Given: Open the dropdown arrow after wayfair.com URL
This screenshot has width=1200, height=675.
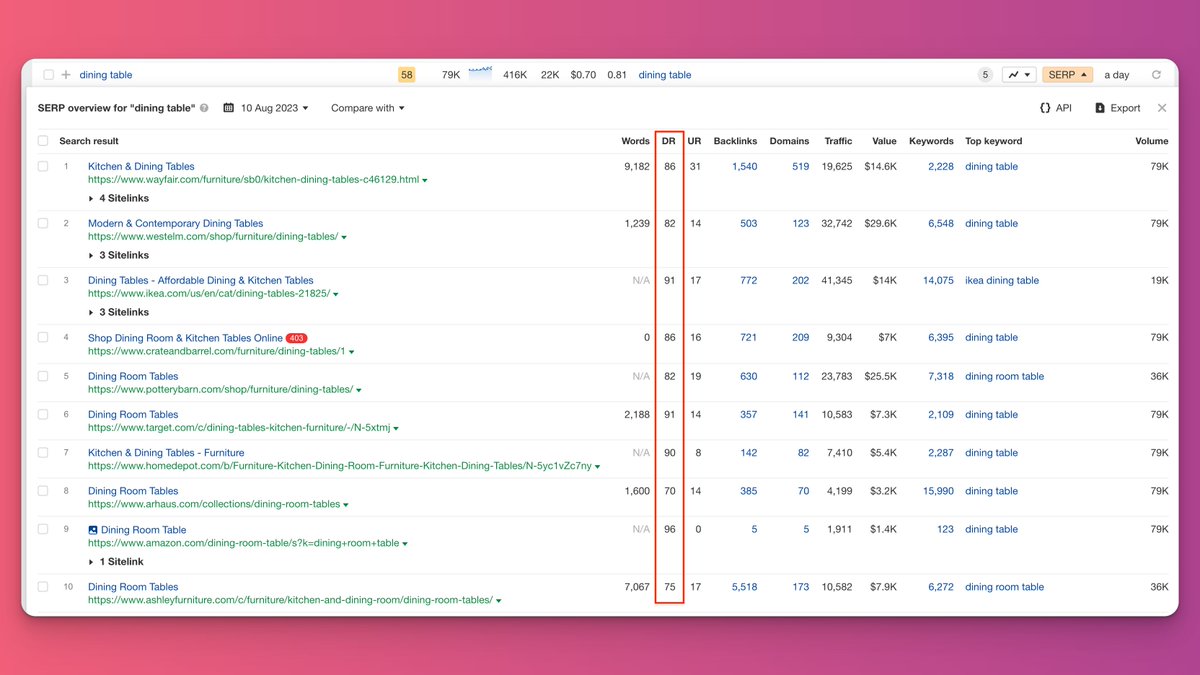Looking at the screenshot, I should (425, 181).
